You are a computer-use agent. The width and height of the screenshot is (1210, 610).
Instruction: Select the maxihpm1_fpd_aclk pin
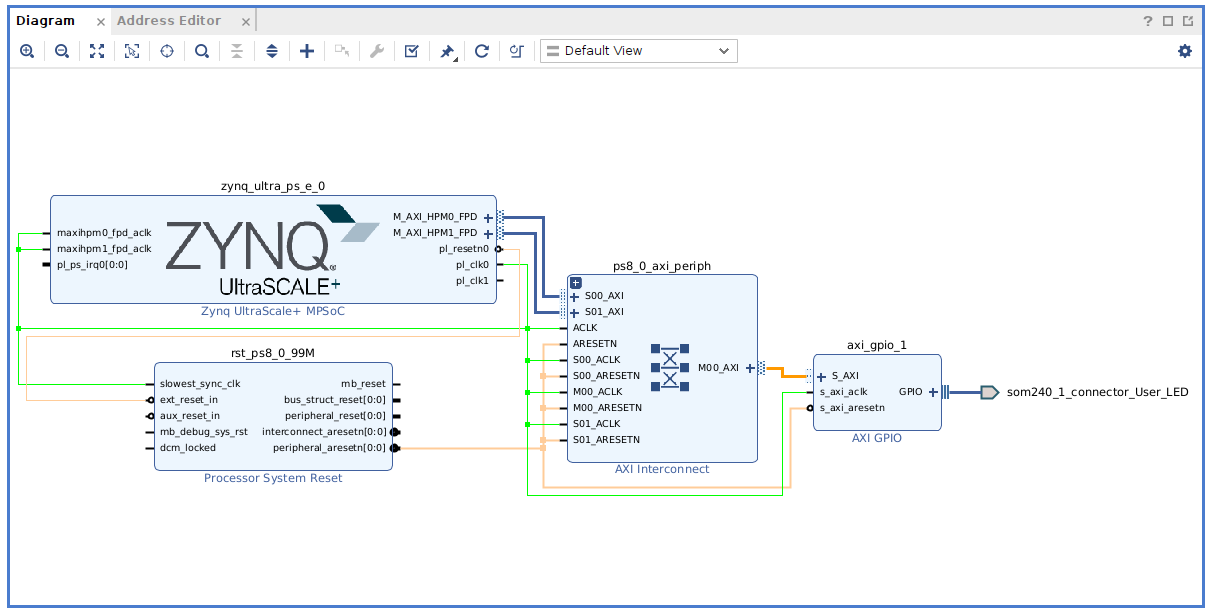(104, 249)
